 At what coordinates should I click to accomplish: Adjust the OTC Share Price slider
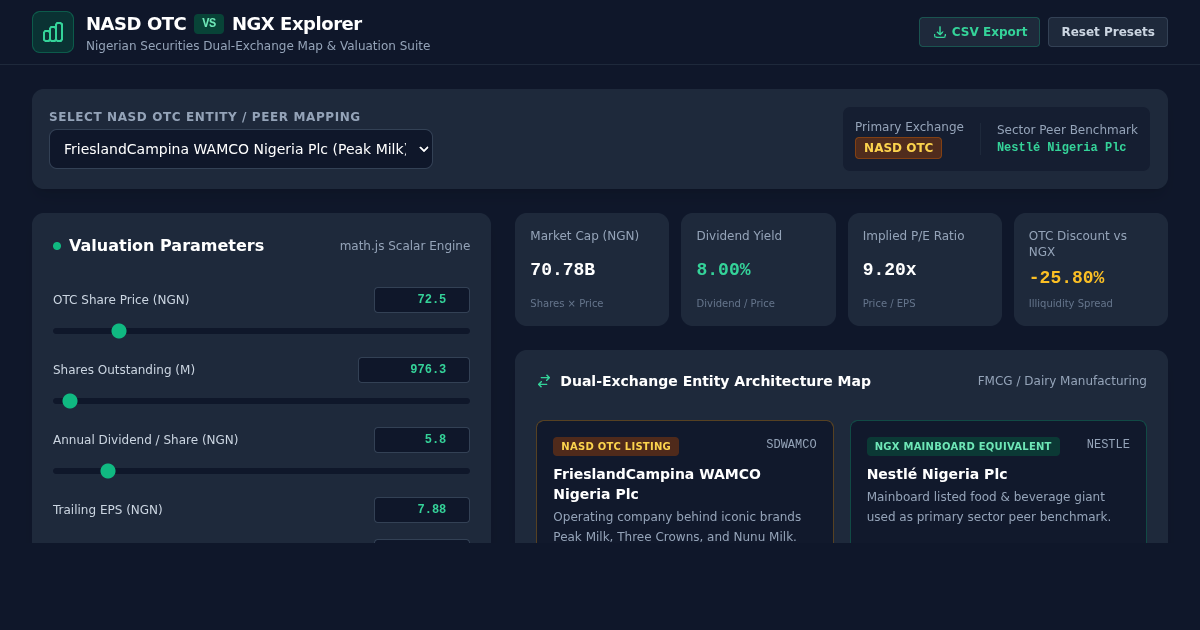pyautogui.click(x=261, y=331)
